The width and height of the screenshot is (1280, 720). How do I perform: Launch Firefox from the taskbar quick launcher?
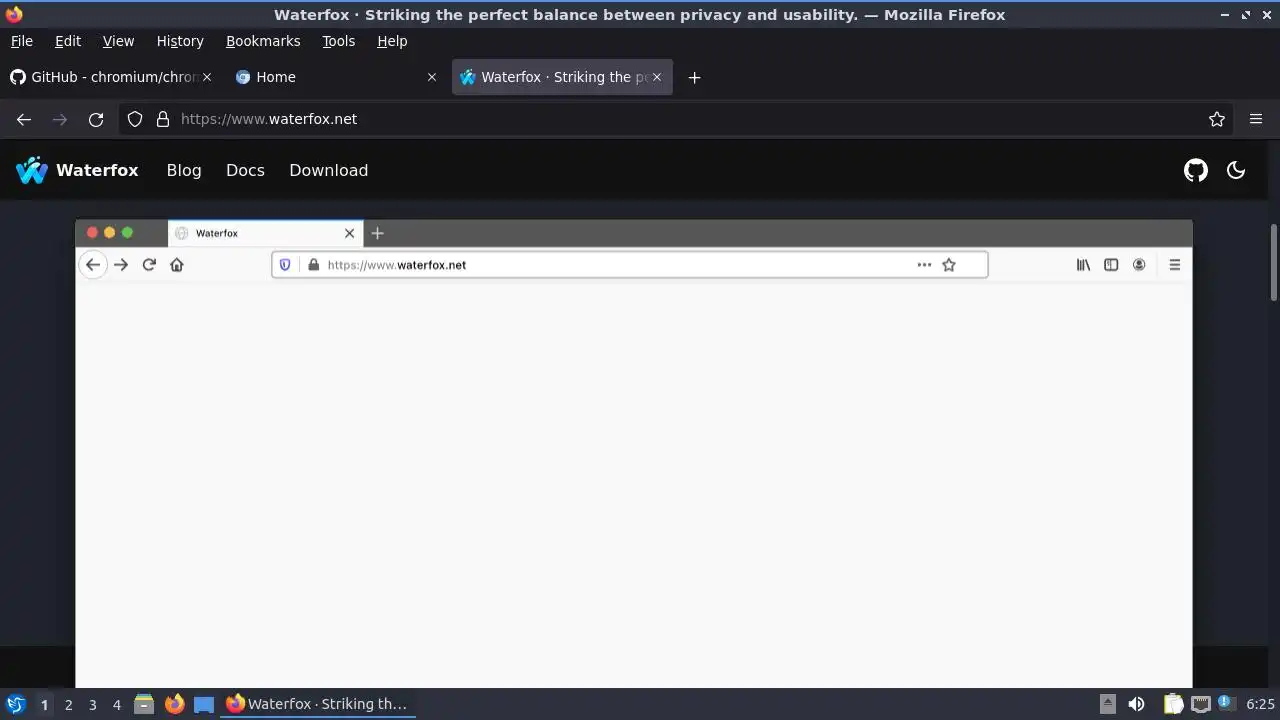pos(174,704)
